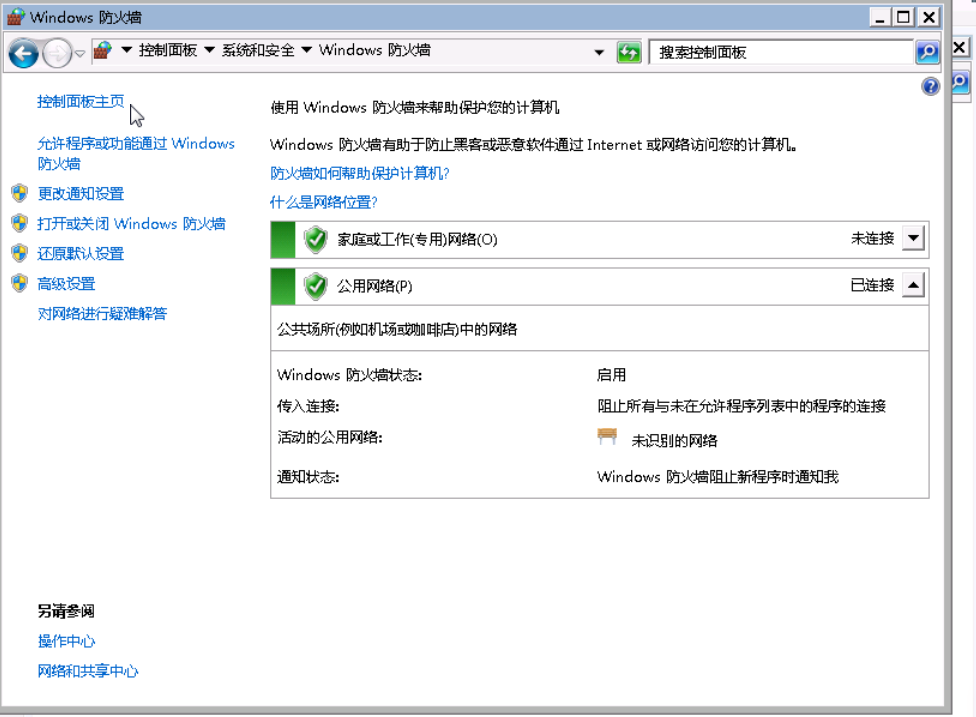This screenshot has height=717, width=976.
Task: Open 还原默认设置 link
Action: [x=81, y=253]
